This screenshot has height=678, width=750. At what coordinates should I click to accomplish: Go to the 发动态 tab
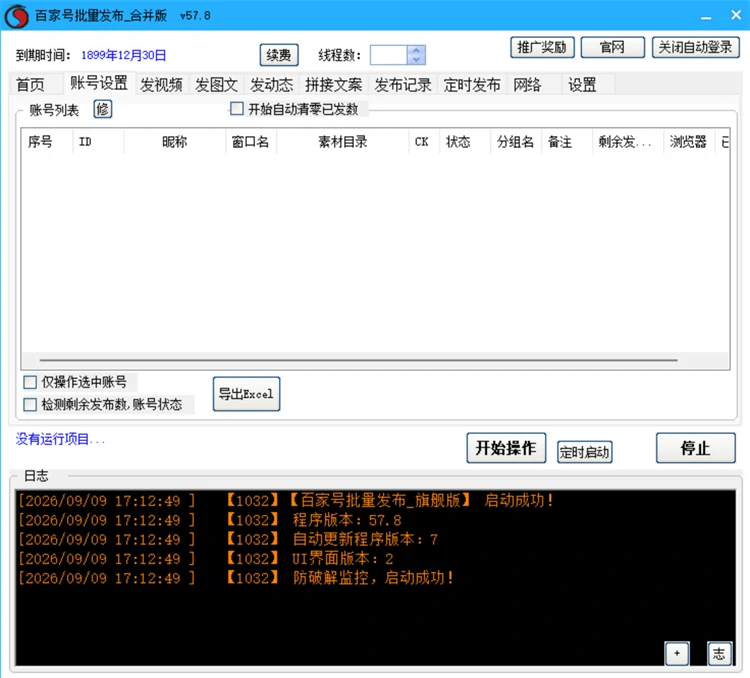[271, 85]
